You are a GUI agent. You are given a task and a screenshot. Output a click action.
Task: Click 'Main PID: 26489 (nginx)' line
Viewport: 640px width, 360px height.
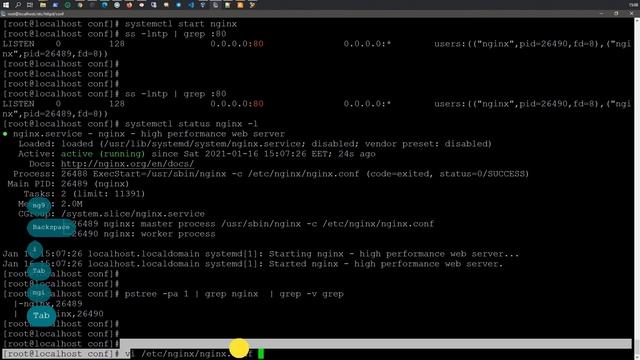68,184
